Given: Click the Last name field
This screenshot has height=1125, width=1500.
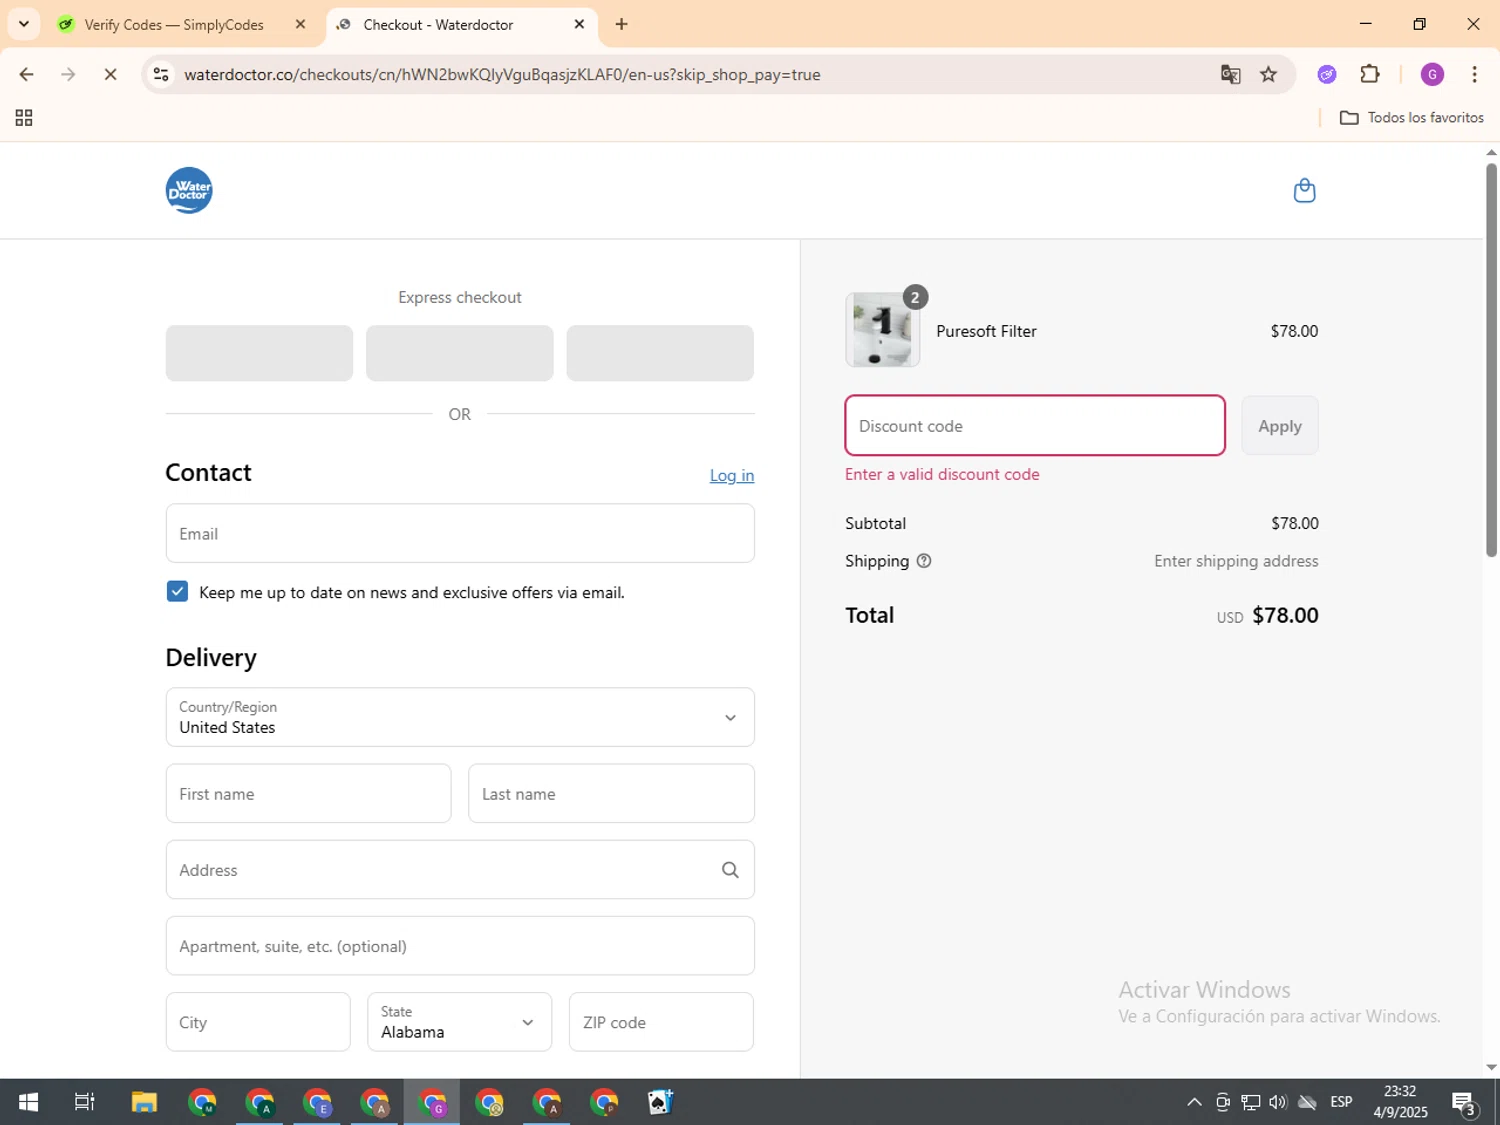Looking at the screenshot, I should pyautogui.click(x=611, y=793).
